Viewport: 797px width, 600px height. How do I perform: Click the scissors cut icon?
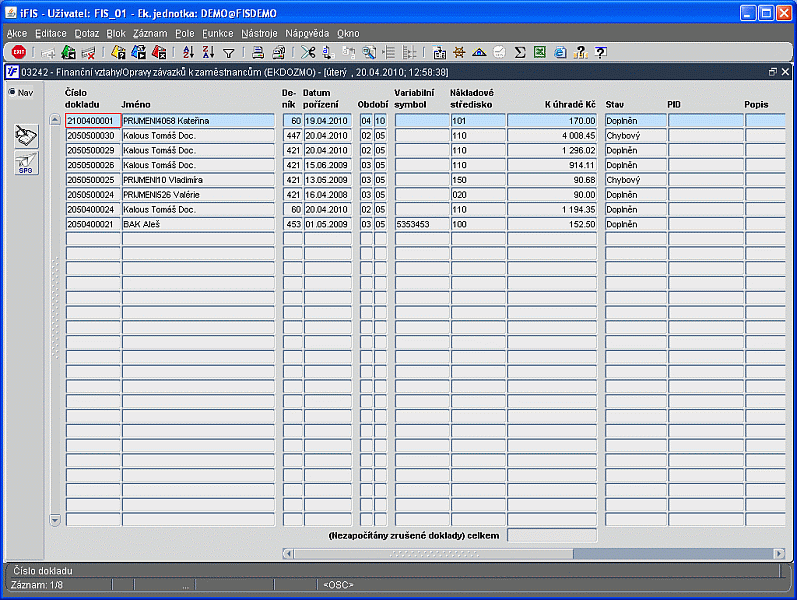308,52
